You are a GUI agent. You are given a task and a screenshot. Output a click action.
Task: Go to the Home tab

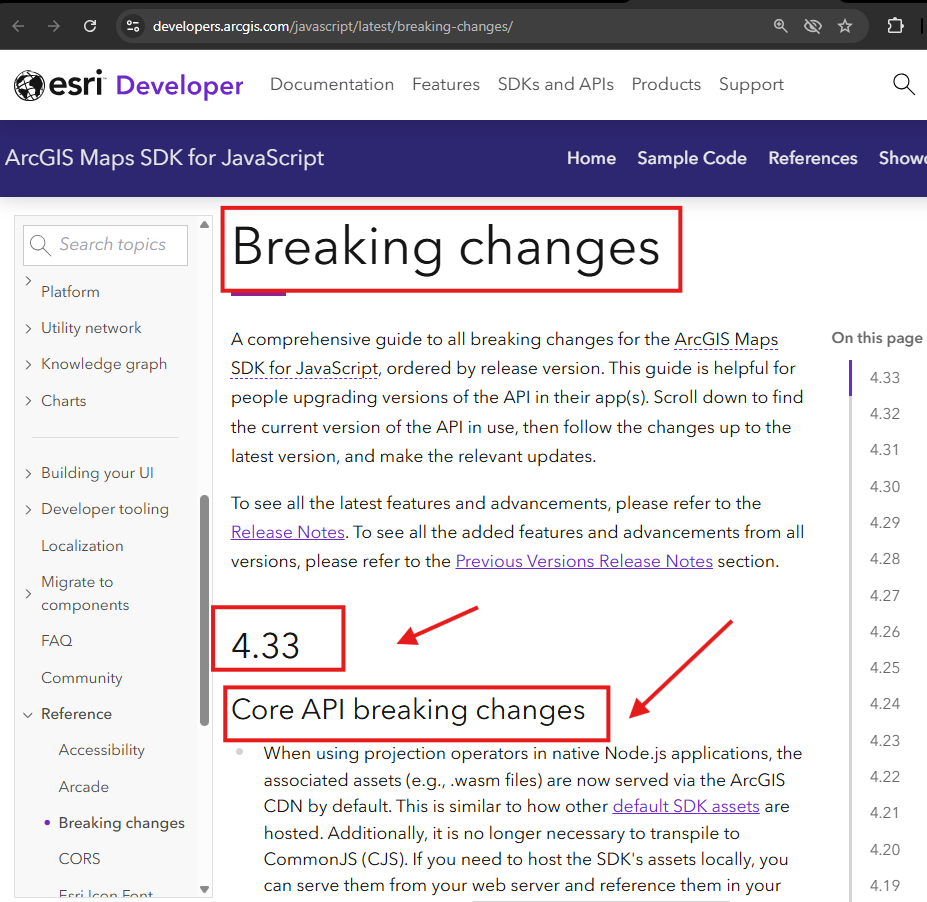pos(591,158)
